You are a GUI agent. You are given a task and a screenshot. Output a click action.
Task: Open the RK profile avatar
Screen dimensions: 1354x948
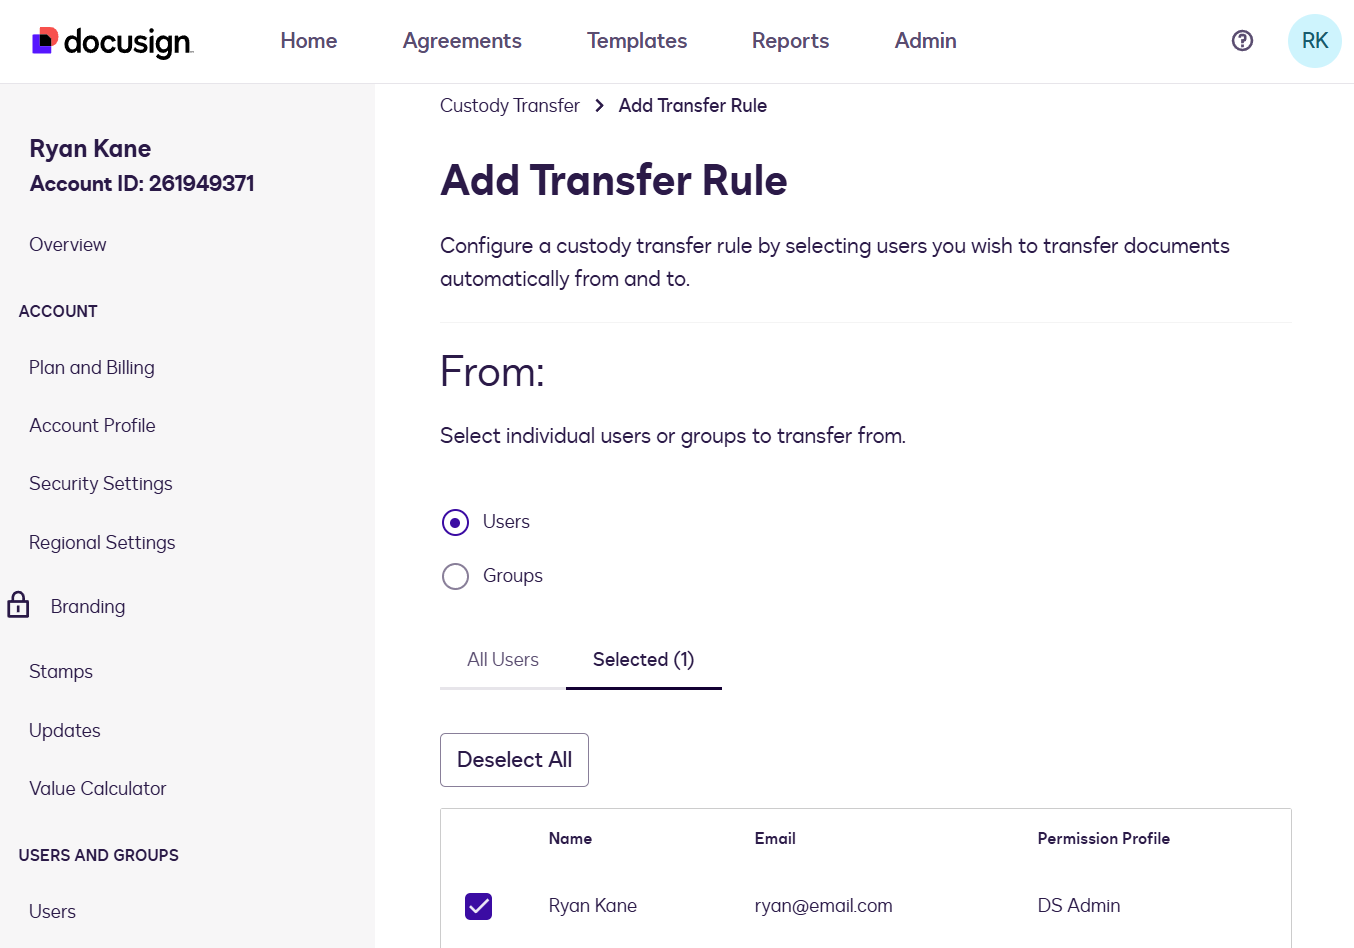point(1315,41)
